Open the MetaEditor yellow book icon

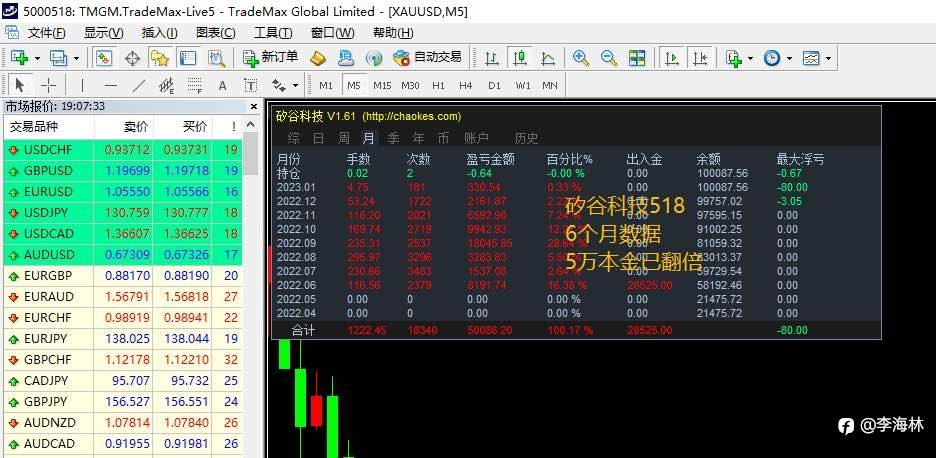318,58
